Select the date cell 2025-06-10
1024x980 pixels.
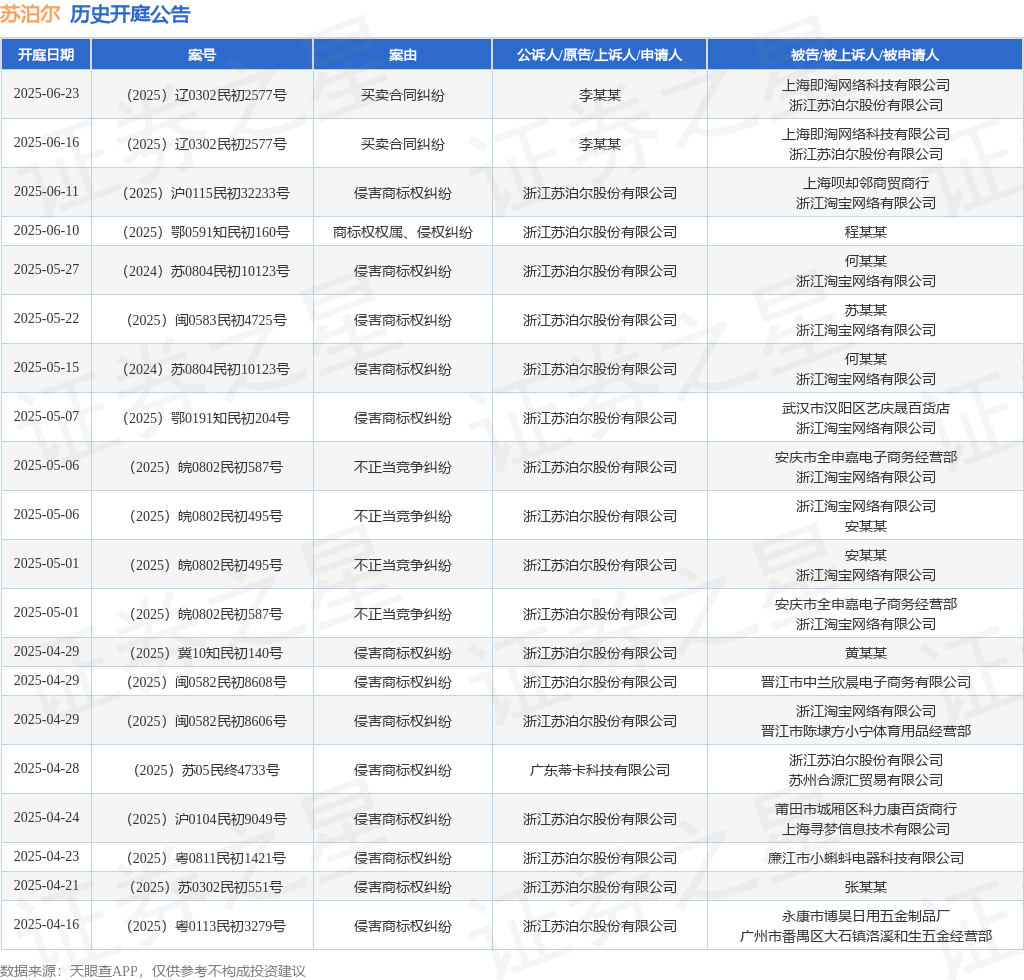click(x=46, y=230)
